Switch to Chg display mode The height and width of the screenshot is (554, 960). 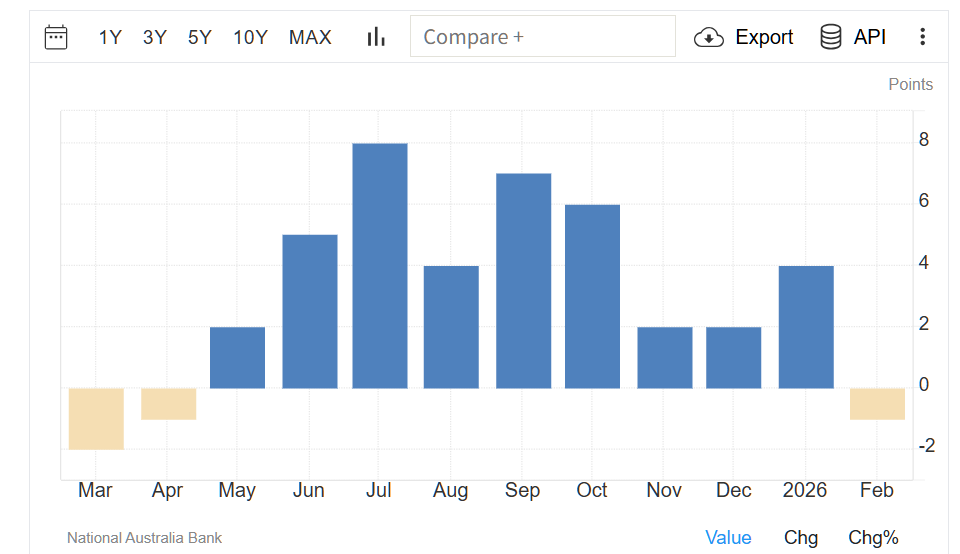tap(800, 538)
